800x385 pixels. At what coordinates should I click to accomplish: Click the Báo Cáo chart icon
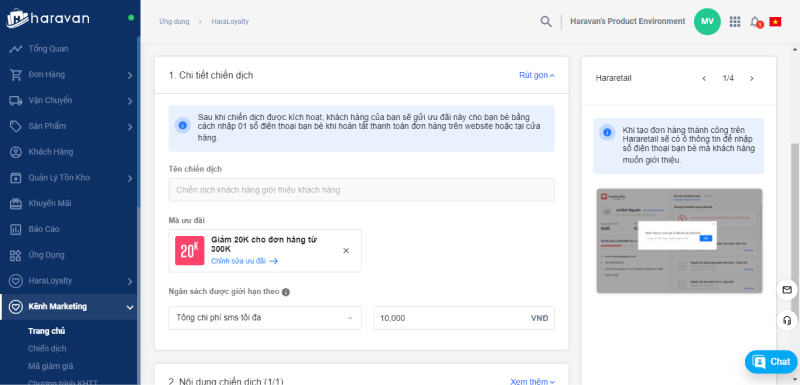click(16, 229)
